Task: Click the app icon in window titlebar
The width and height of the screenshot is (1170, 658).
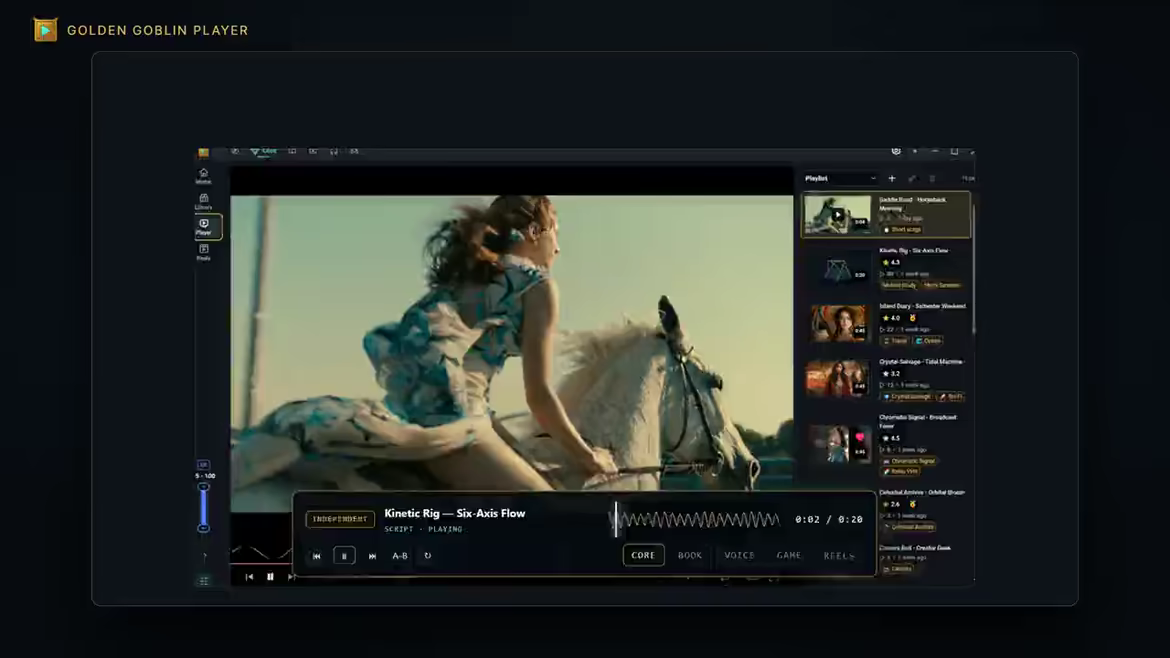Action: [x=203, y=152]
